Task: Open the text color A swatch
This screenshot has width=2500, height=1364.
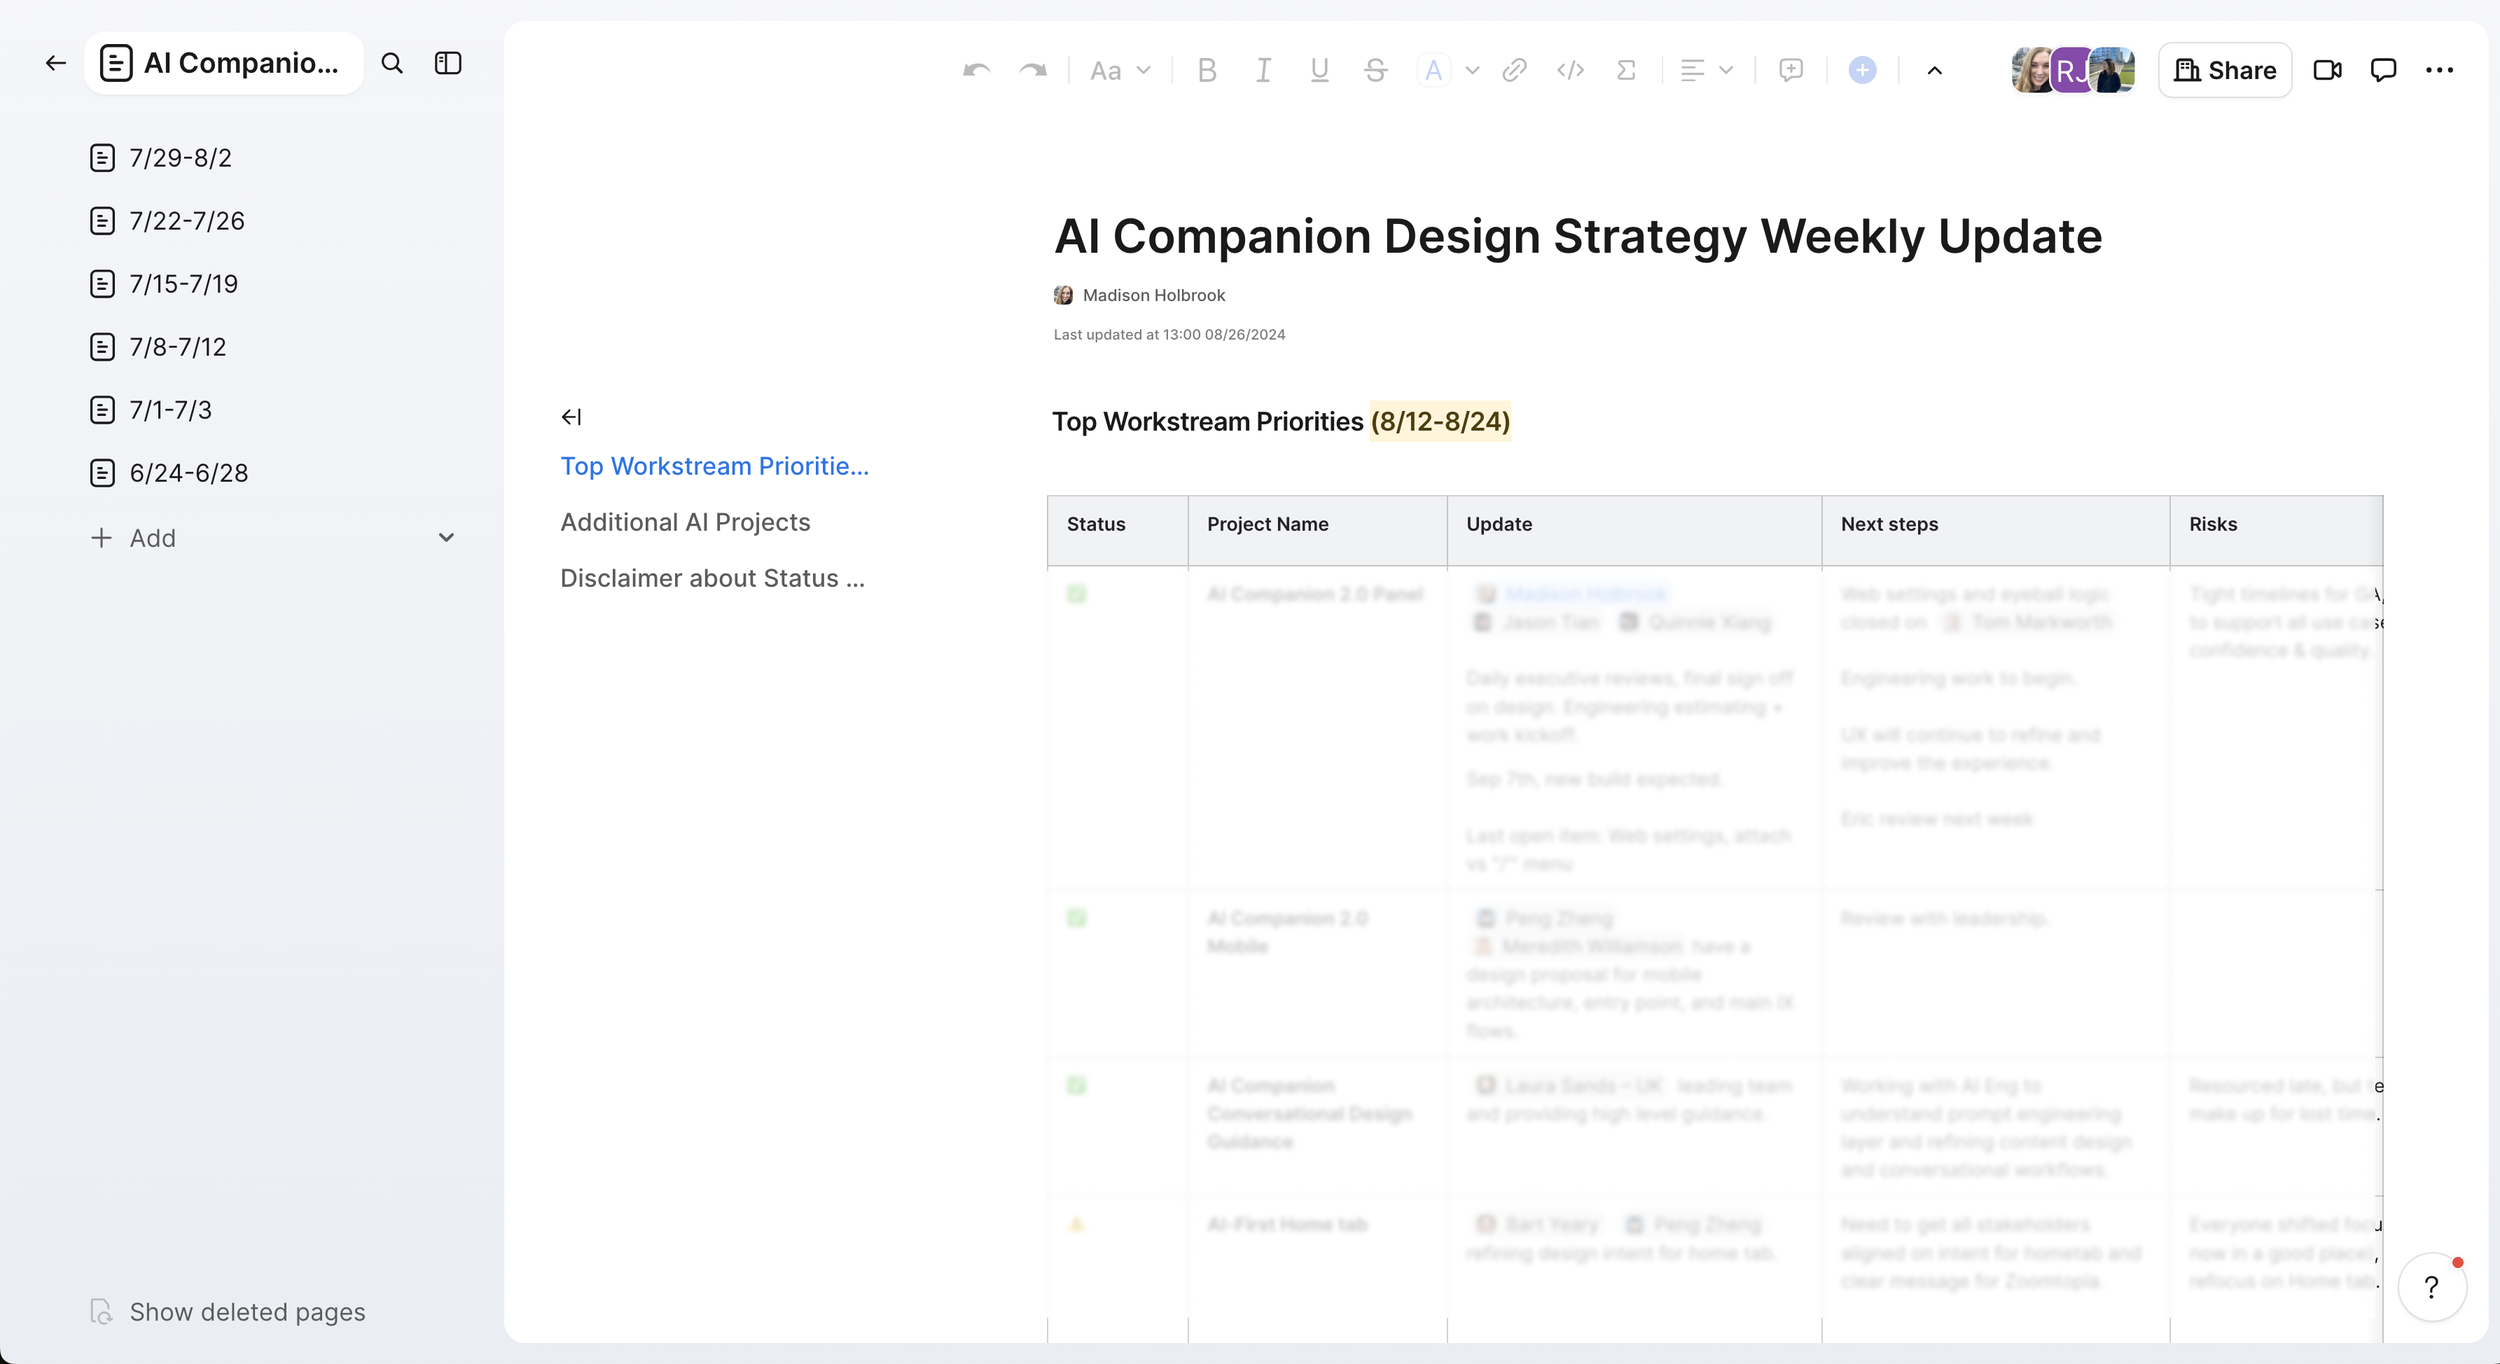Action: pyautogui.click(x=1433, y=70)
